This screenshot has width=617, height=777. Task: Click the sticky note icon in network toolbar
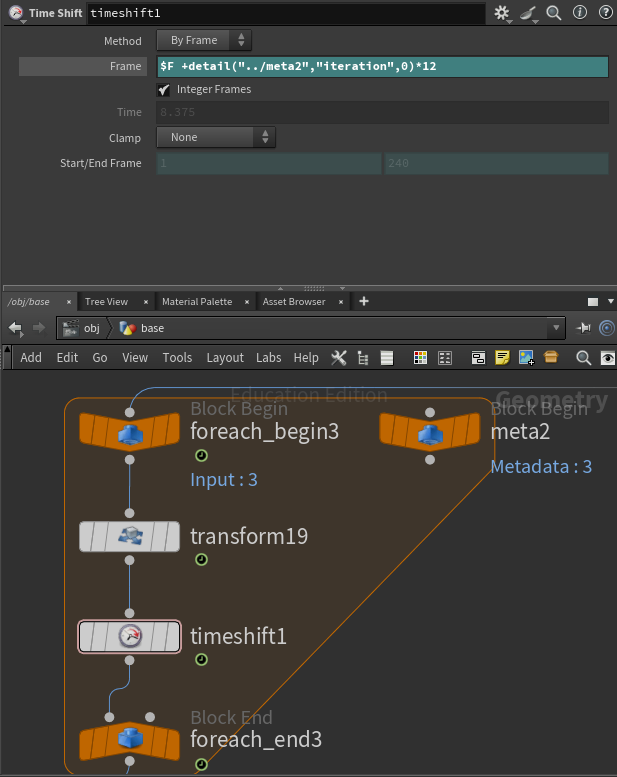[x=502, y=358]
